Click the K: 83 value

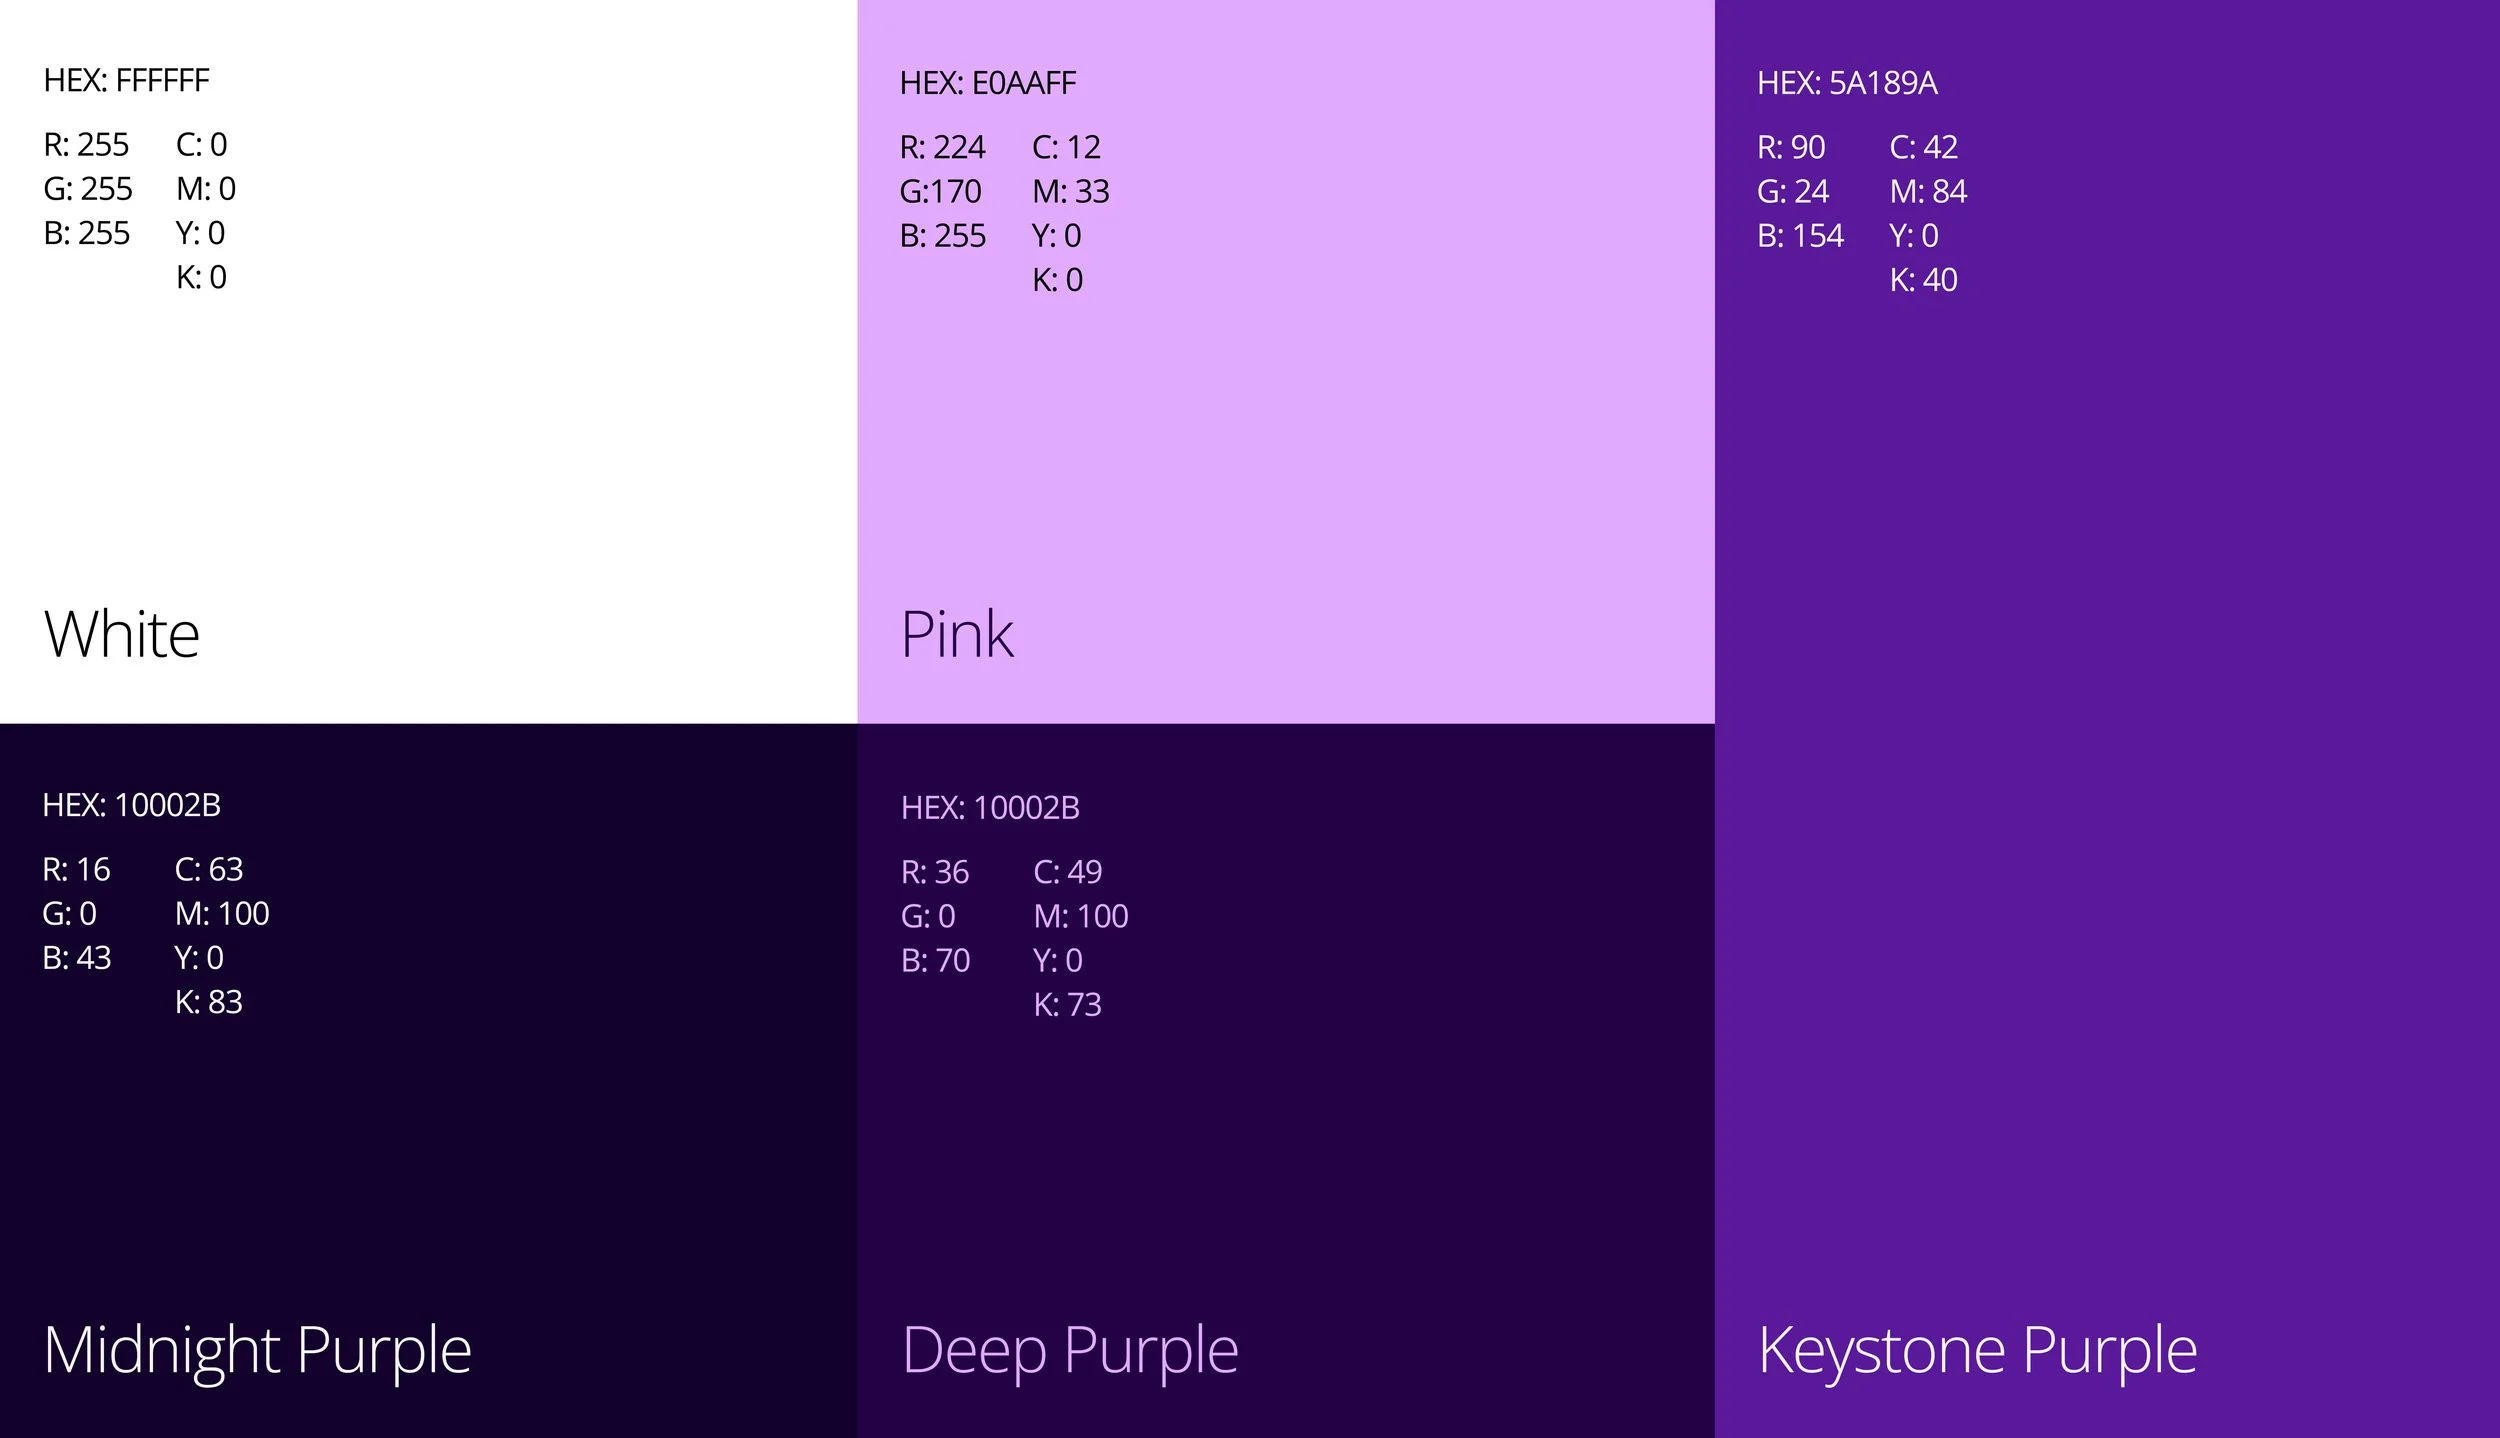tap(208, 1002)
